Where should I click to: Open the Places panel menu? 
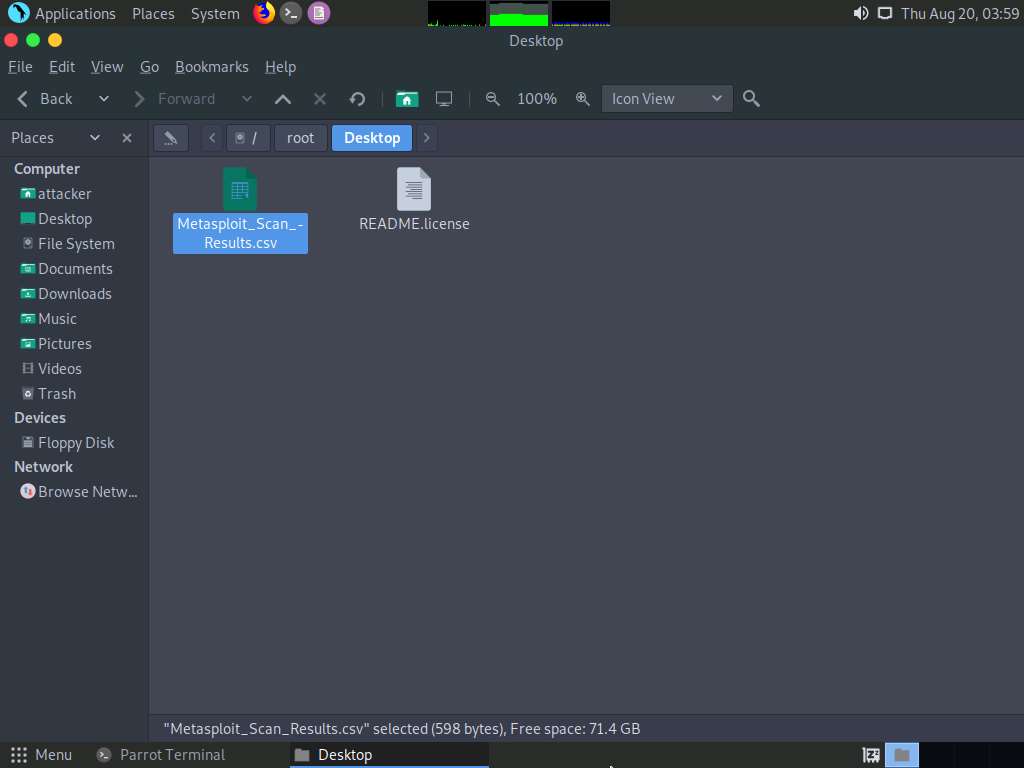[x=153, y=13]
